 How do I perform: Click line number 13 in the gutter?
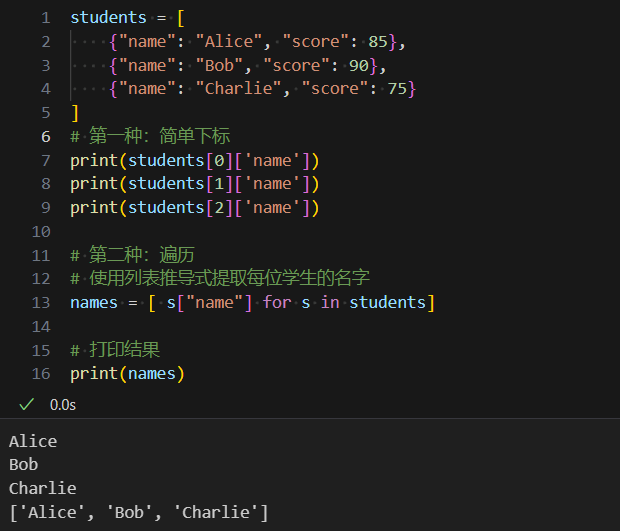click(x=41, y=302)
